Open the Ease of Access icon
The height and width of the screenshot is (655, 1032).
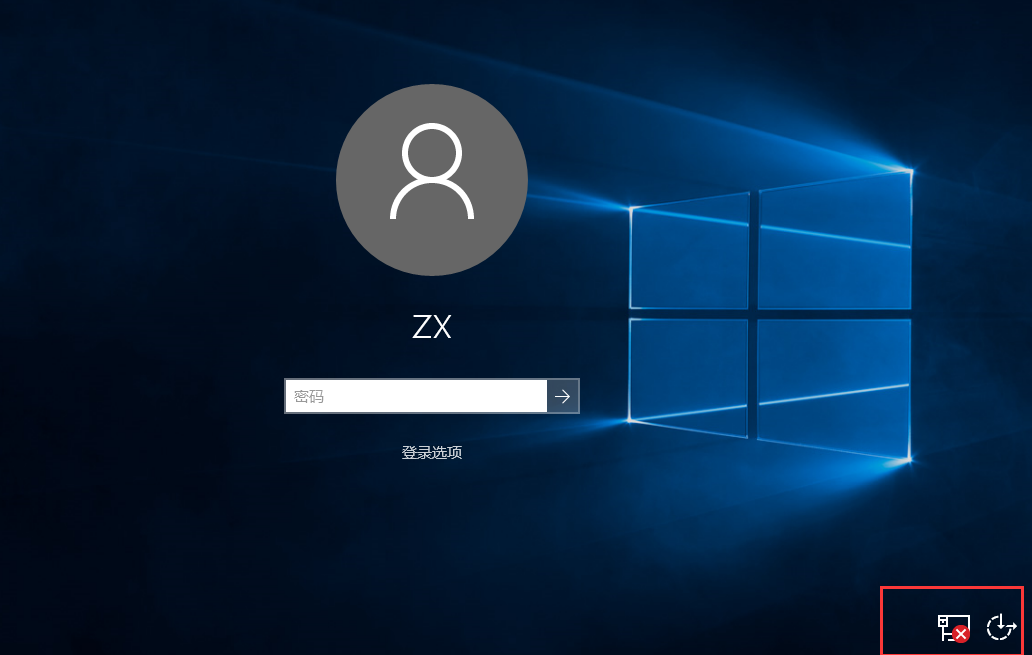(1001, 627)
